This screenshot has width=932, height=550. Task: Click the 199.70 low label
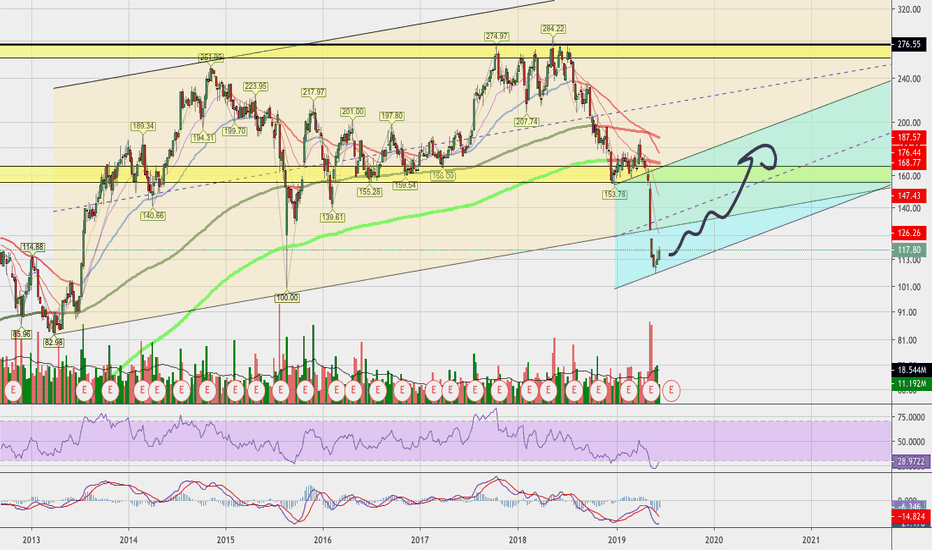click(235, 131)
